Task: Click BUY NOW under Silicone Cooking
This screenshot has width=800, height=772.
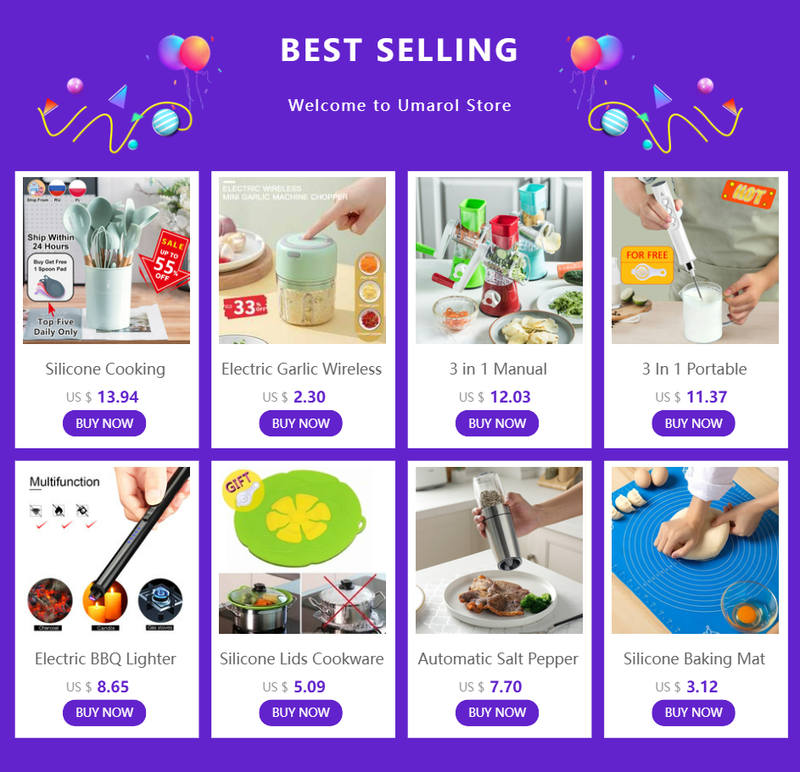Action: (104, 423)
